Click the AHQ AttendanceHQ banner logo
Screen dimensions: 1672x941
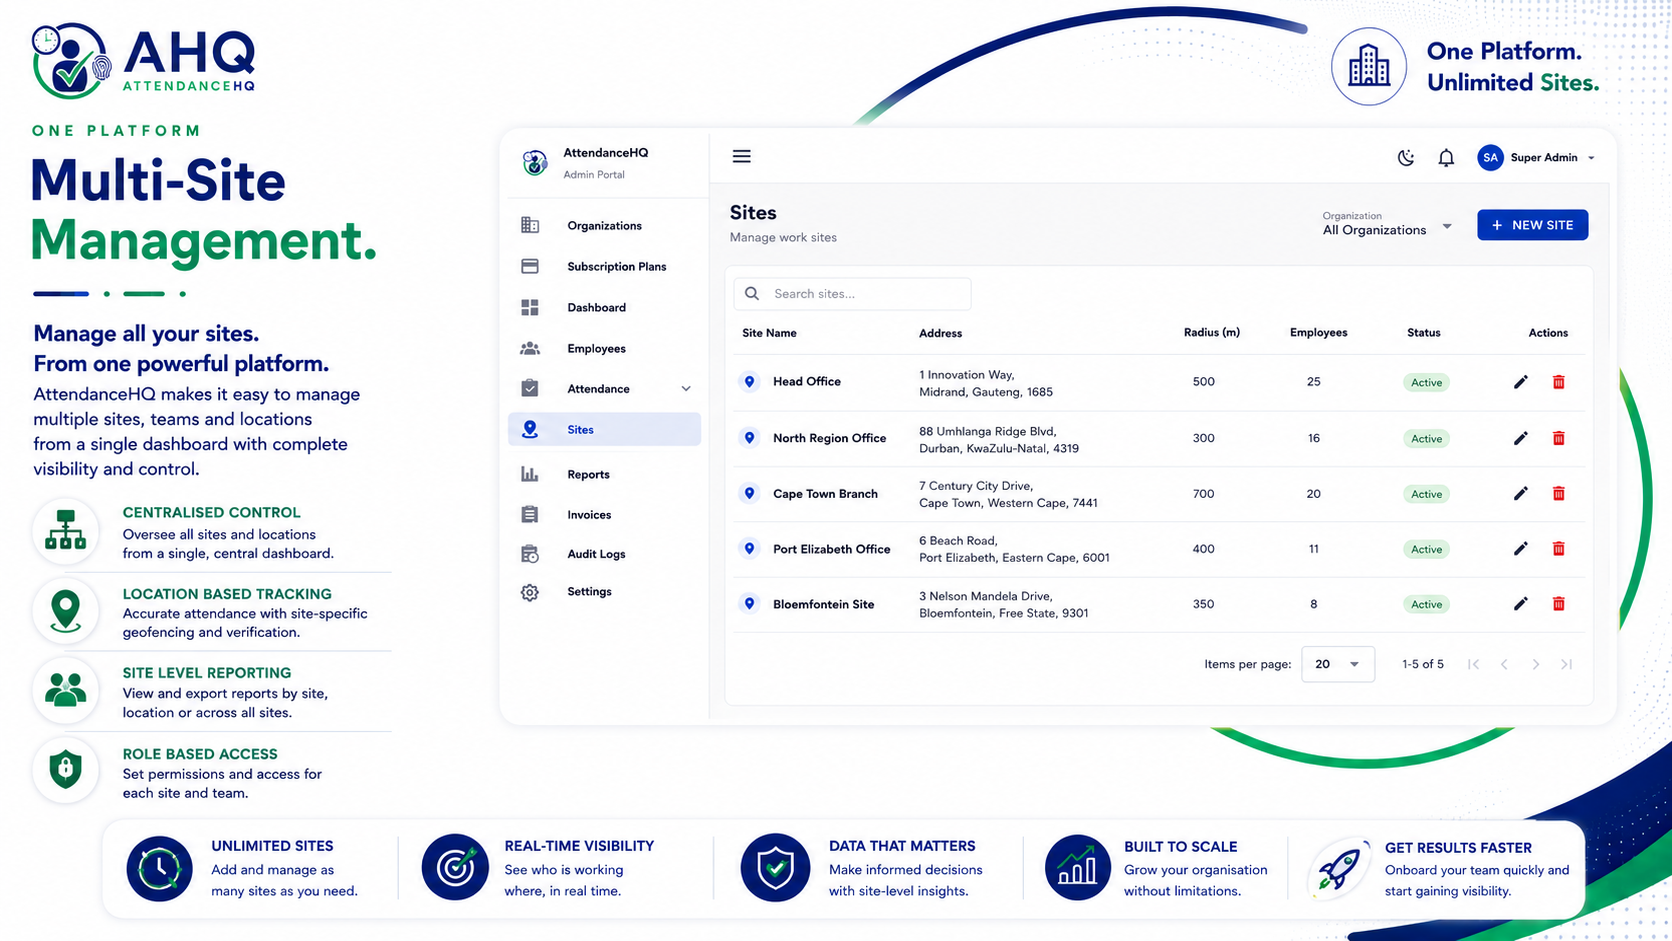[144, 60]
